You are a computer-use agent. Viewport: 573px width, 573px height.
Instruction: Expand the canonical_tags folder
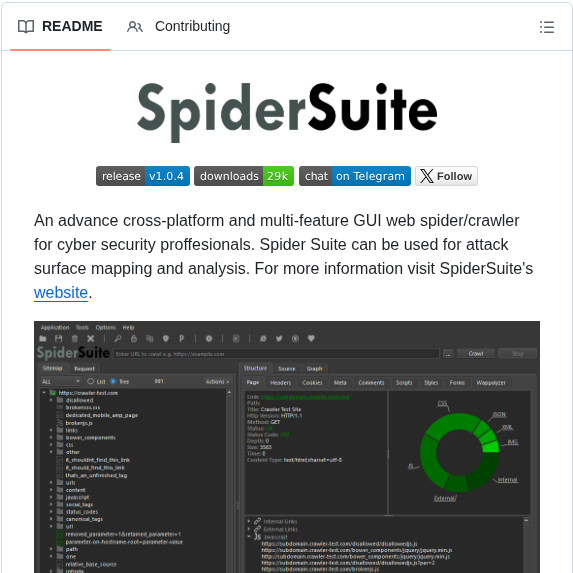click(x=51, y=519)
